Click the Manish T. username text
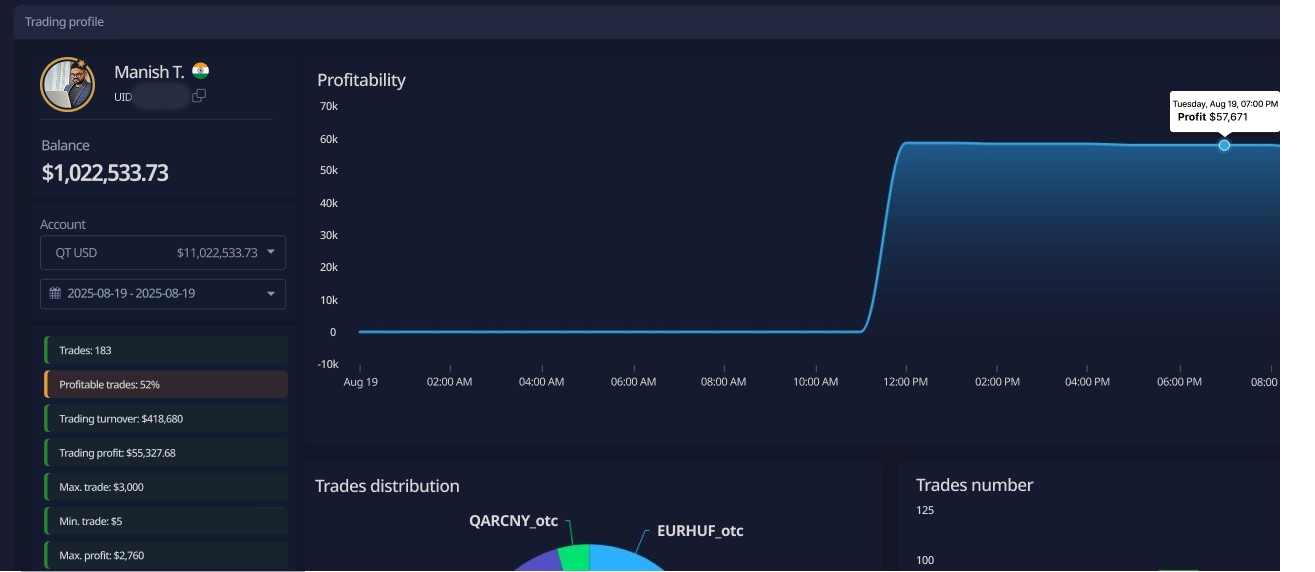The height and width of the screenshot is (572, 1315). 149,72
